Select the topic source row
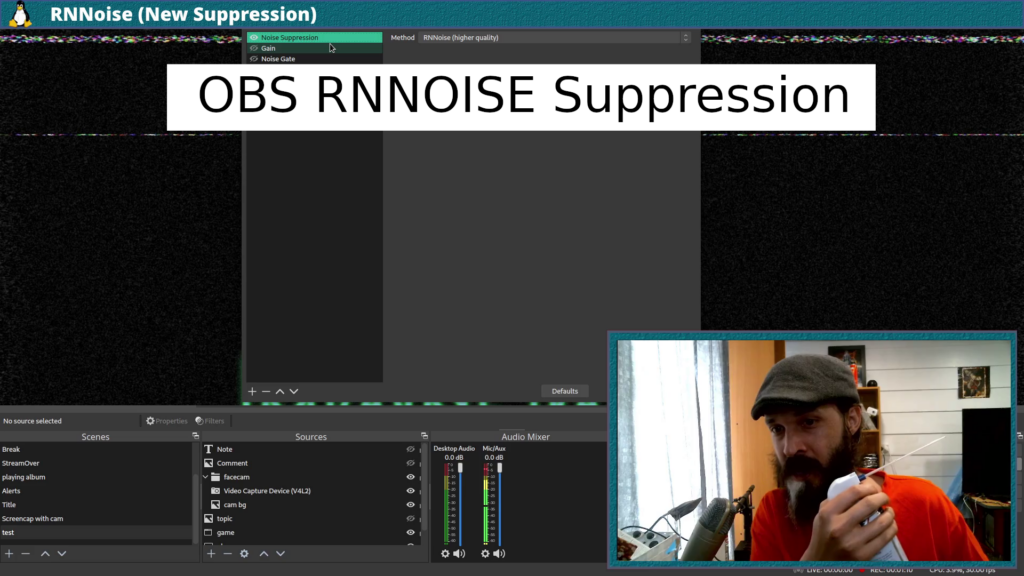 (x=313, y=519)
